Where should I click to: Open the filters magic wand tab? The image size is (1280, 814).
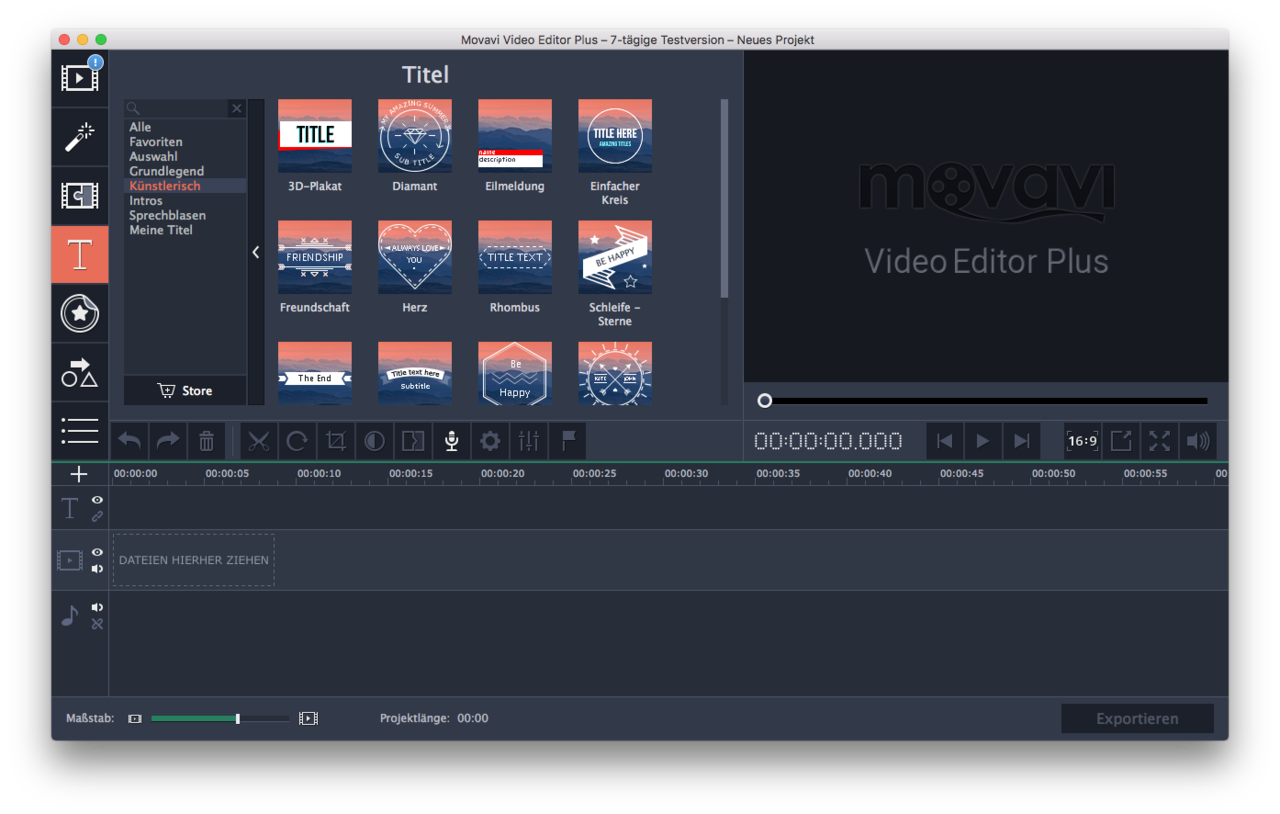pyautogui.click(x=80, y=137)
